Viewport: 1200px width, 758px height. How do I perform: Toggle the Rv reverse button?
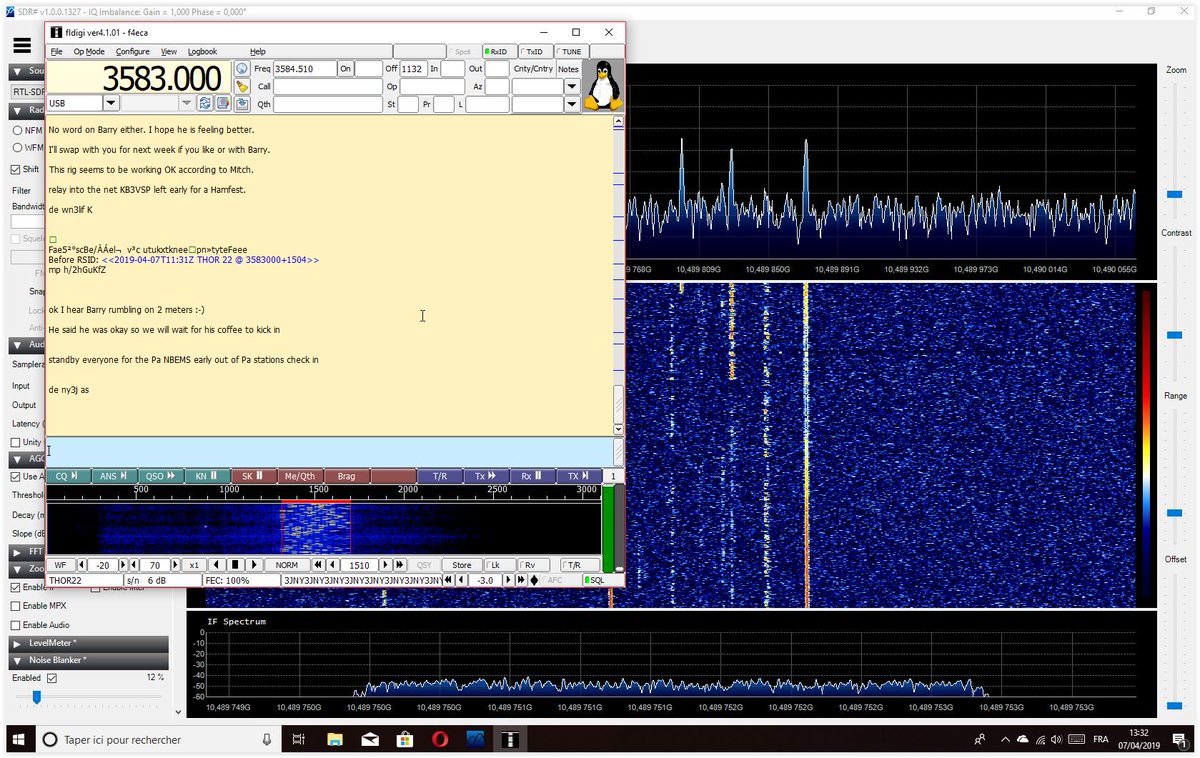click(534, 565)
